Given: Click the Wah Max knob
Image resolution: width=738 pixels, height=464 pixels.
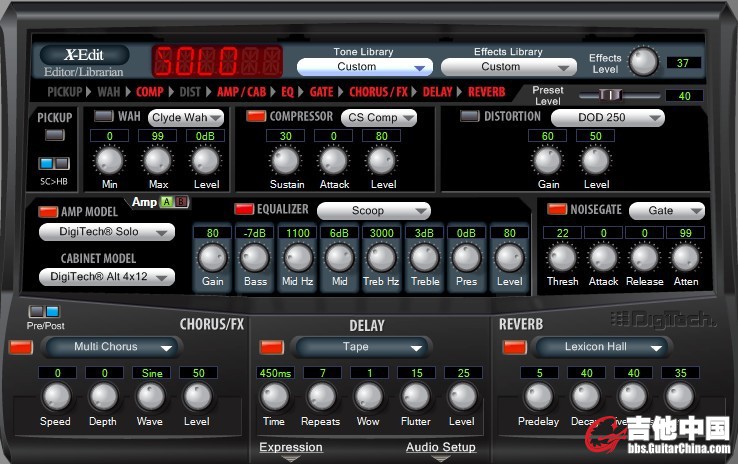Looking at the screenshot, I should pos(157,161).
